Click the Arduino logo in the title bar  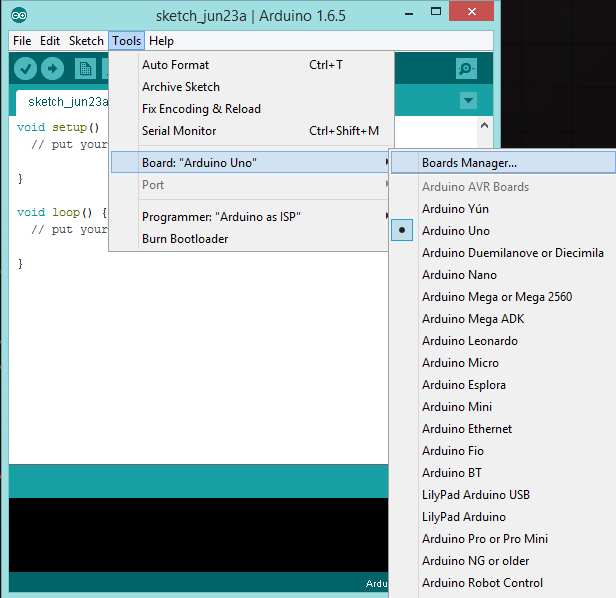(19, 16)
